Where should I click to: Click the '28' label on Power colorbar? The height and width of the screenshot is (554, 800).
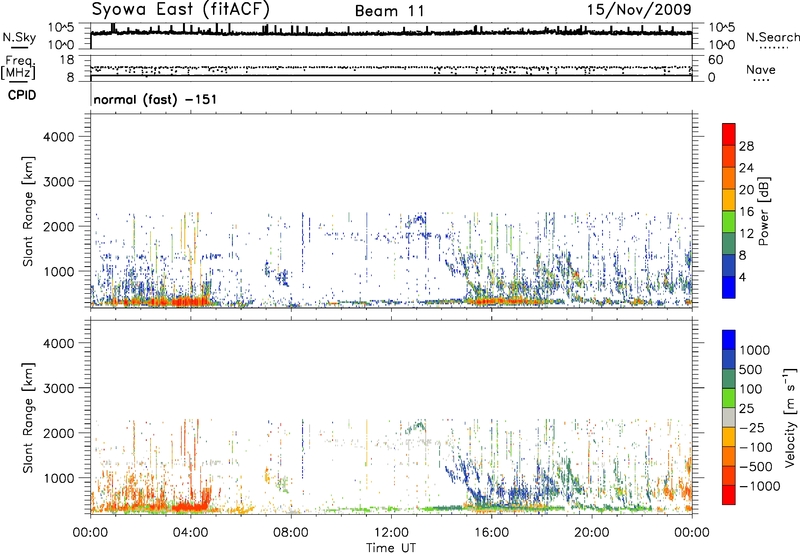pyautogui.click(x=746, y=146)
